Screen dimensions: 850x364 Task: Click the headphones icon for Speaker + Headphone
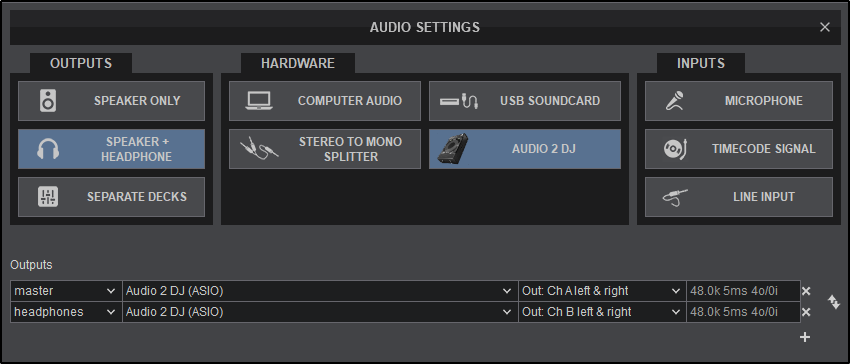(48, 149)
